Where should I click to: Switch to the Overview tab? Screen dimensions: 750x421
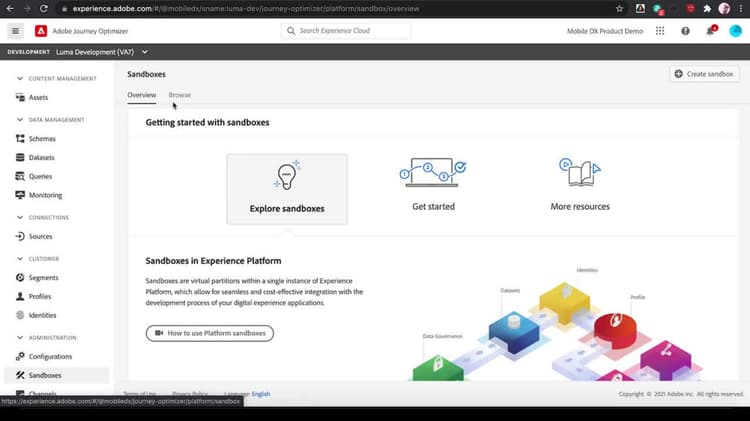142,95
